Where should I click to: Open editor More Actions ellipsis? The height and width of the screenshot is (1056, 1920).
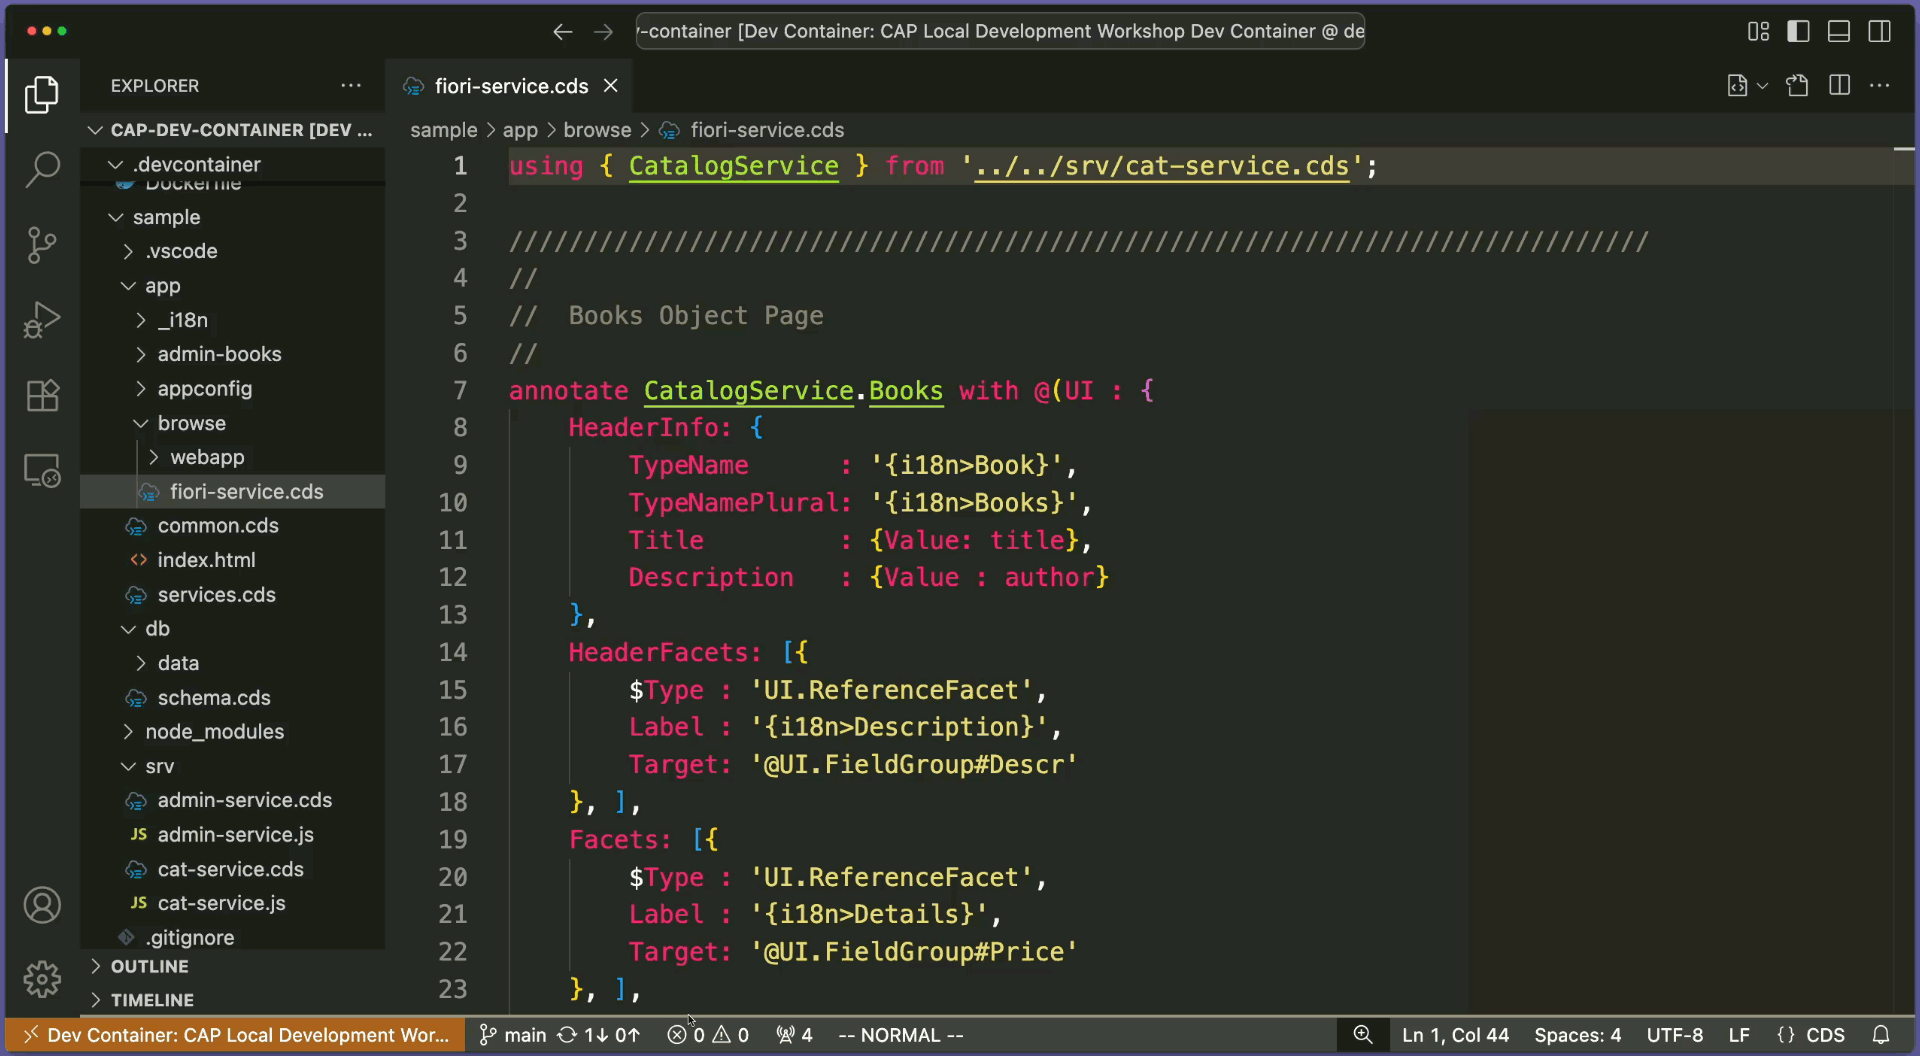click(x=1879, y=86)
